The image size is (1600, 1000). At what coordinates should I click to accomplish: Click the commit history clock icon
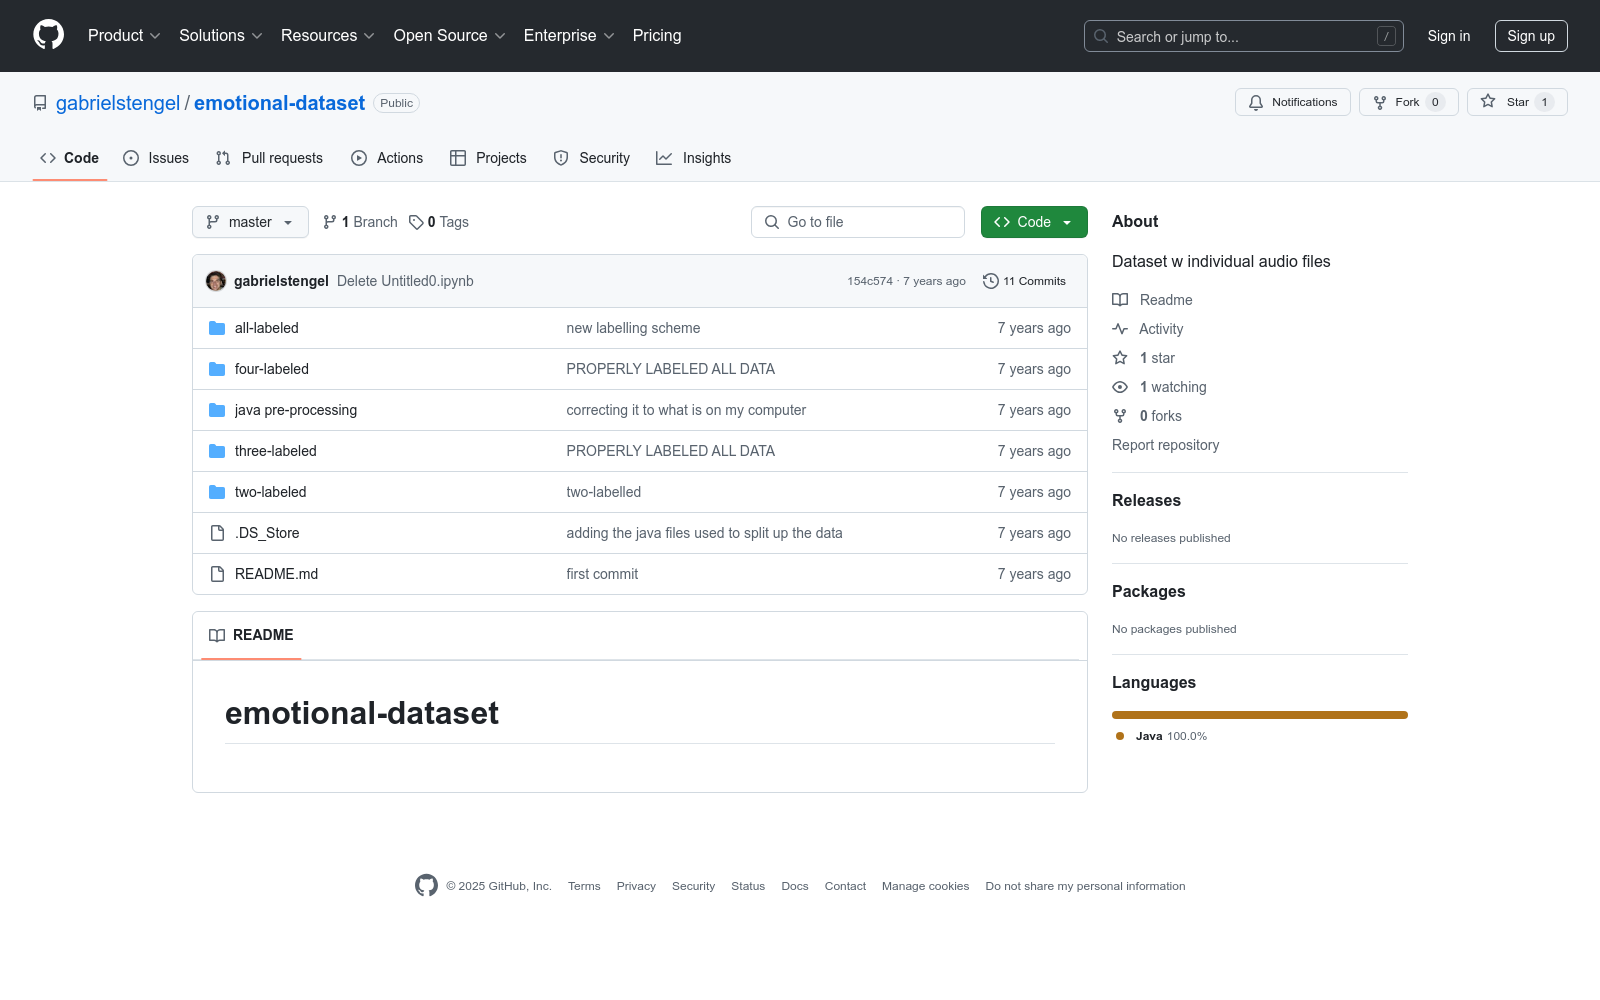pyautogui.click(x=991, y=281)
